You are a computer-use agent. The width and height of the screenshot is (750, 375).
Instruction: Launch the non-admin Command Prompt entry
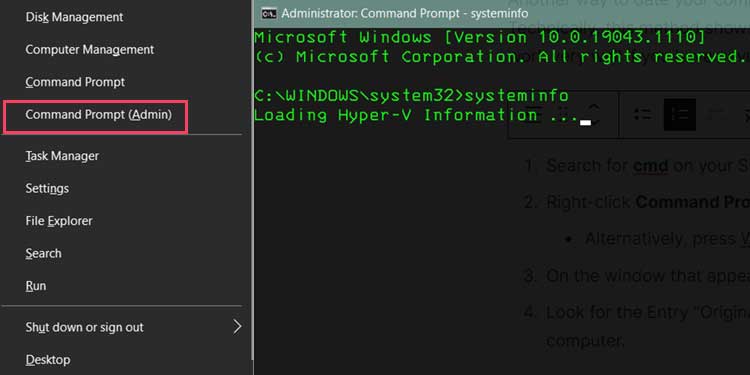pos(75,82)
